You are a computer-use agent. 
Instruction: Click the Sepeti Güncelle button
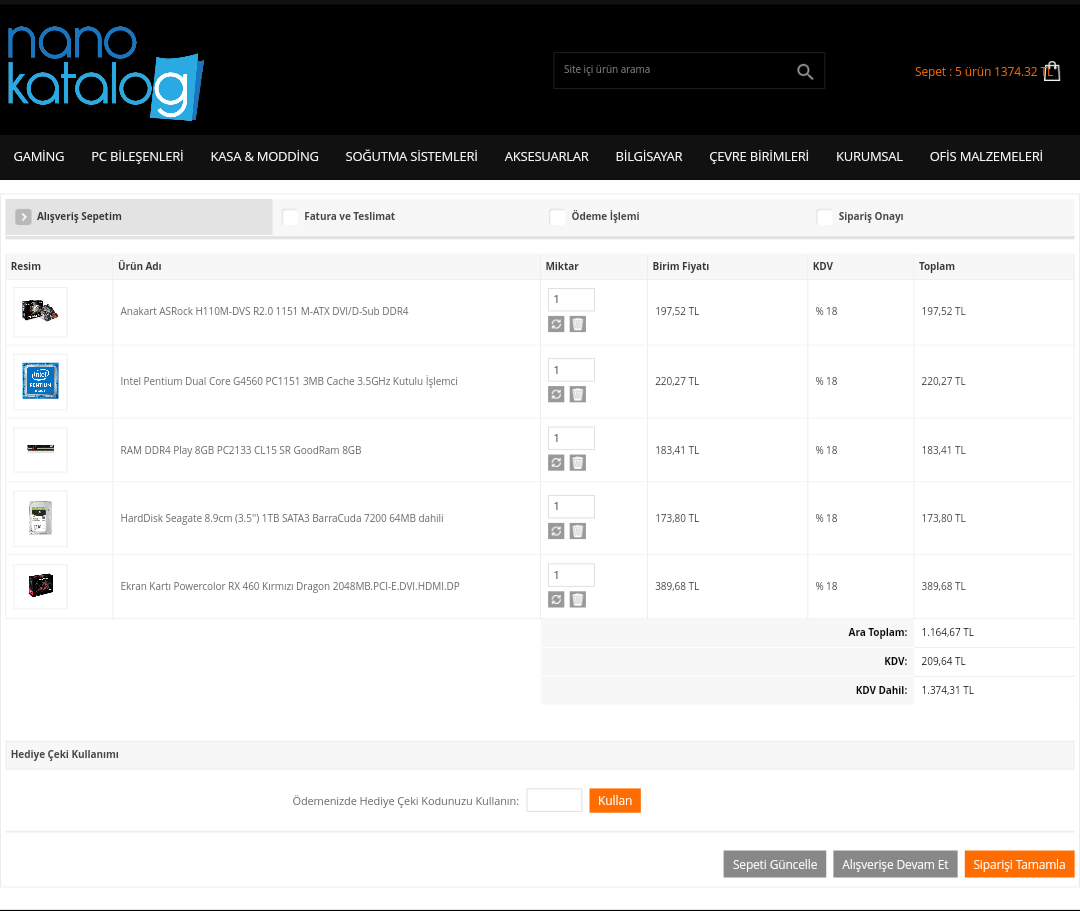point(775,864)
